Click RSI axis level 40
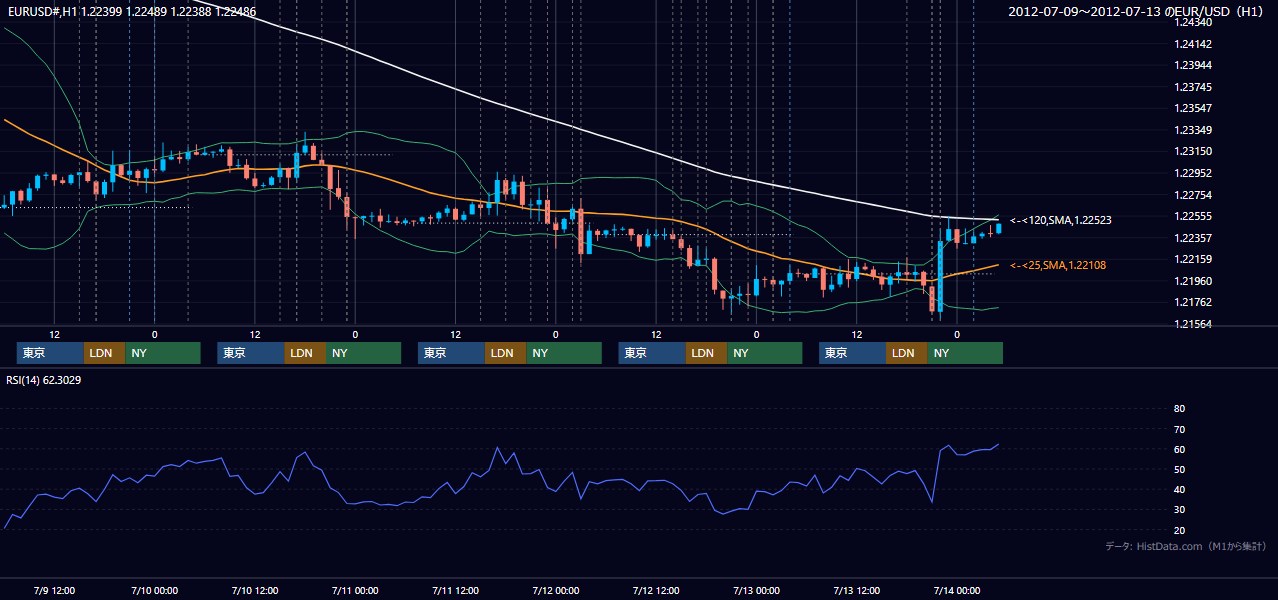The image size is (1278, 600). coord(1179,490)
